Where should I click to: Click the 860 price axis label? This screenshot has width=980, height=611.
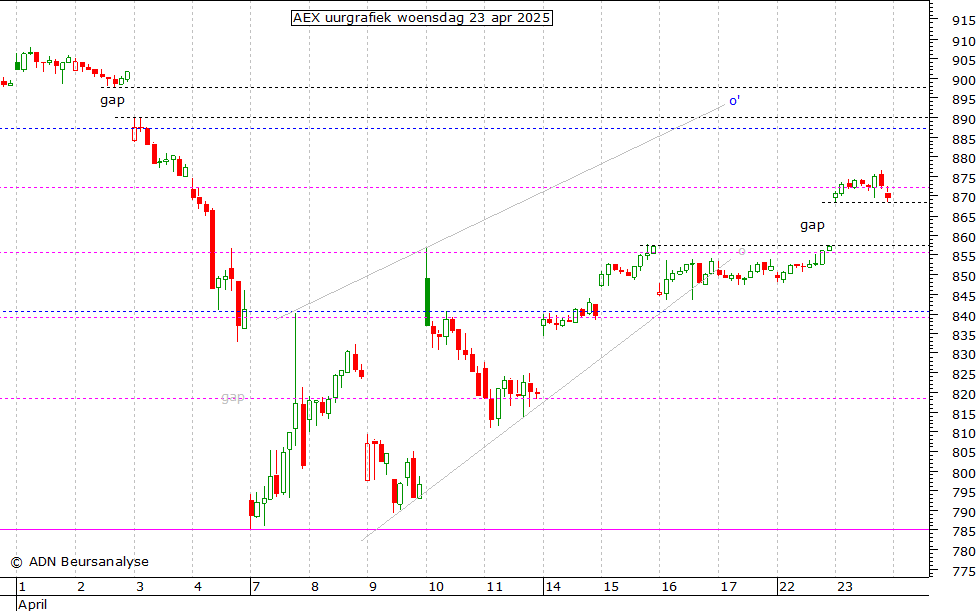click(963, 237)
